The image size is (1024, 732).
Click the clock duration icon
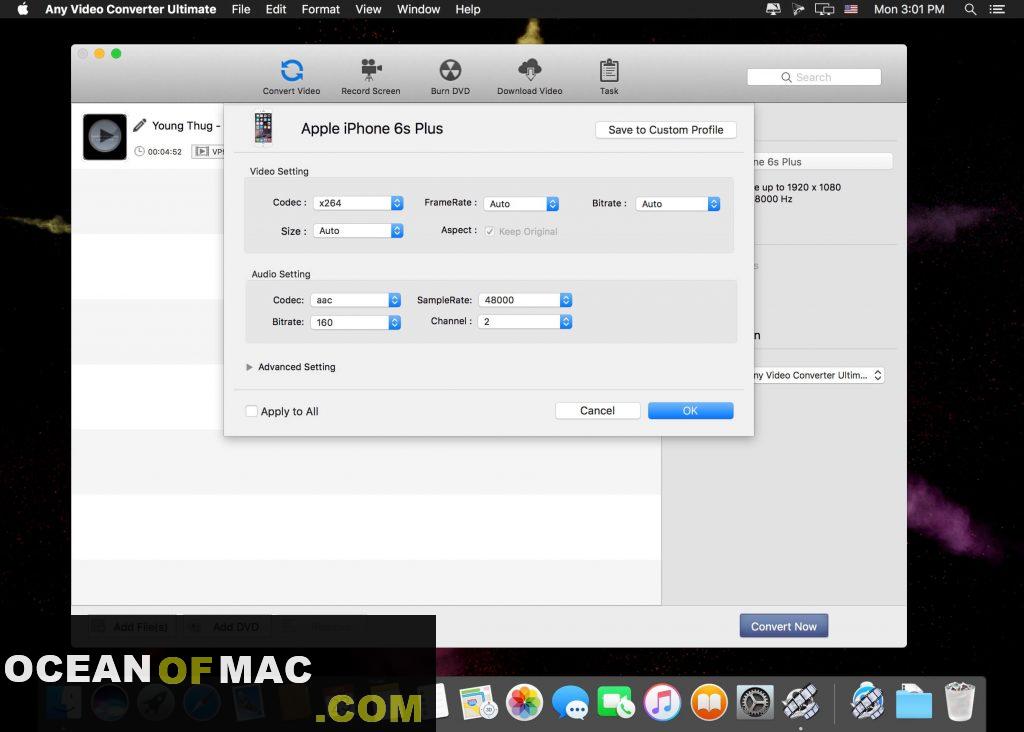point(139,151)
